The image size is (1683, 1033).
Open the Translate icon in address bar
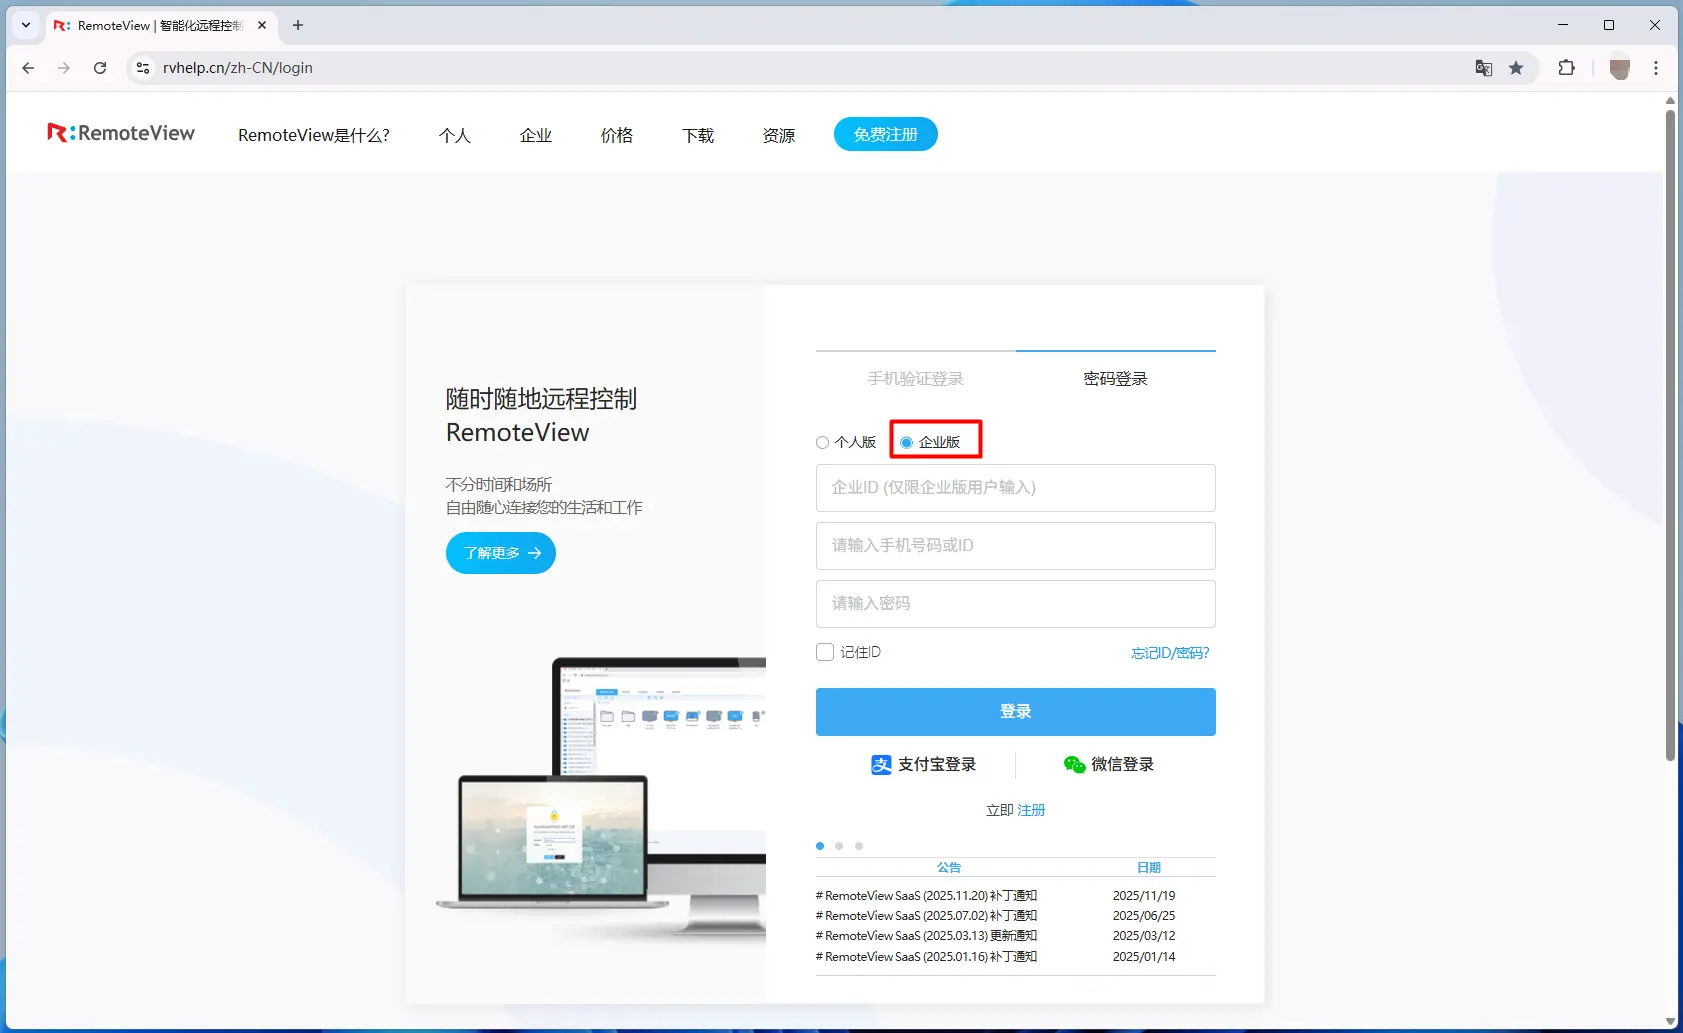(1484, 68)
